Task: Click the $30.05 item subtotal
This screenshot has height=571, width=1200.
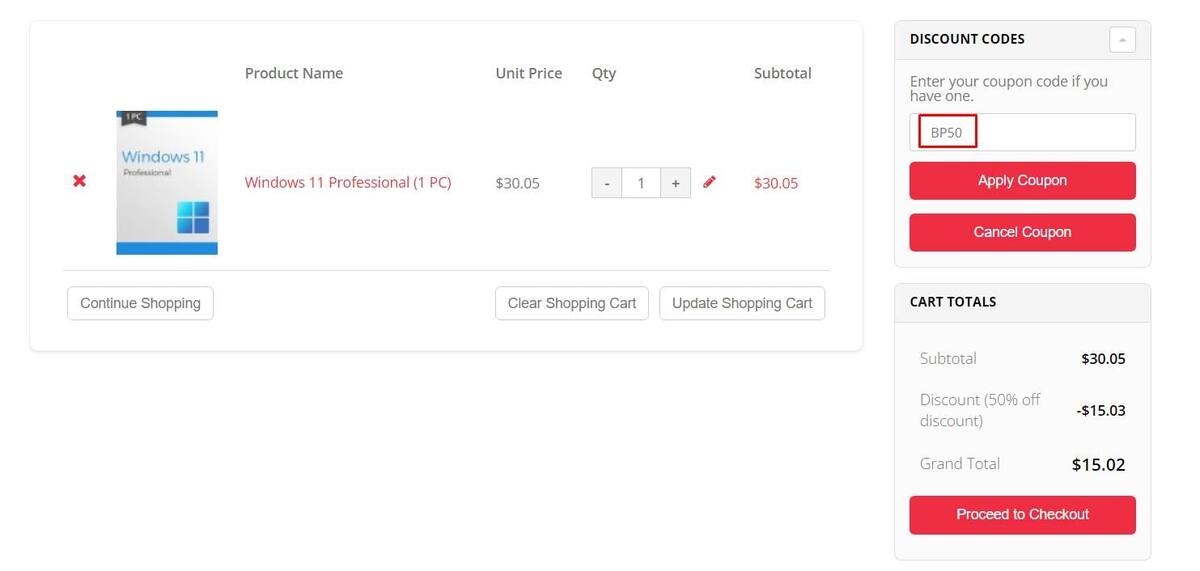Action: pyautogui.click(x=776, y=183)
